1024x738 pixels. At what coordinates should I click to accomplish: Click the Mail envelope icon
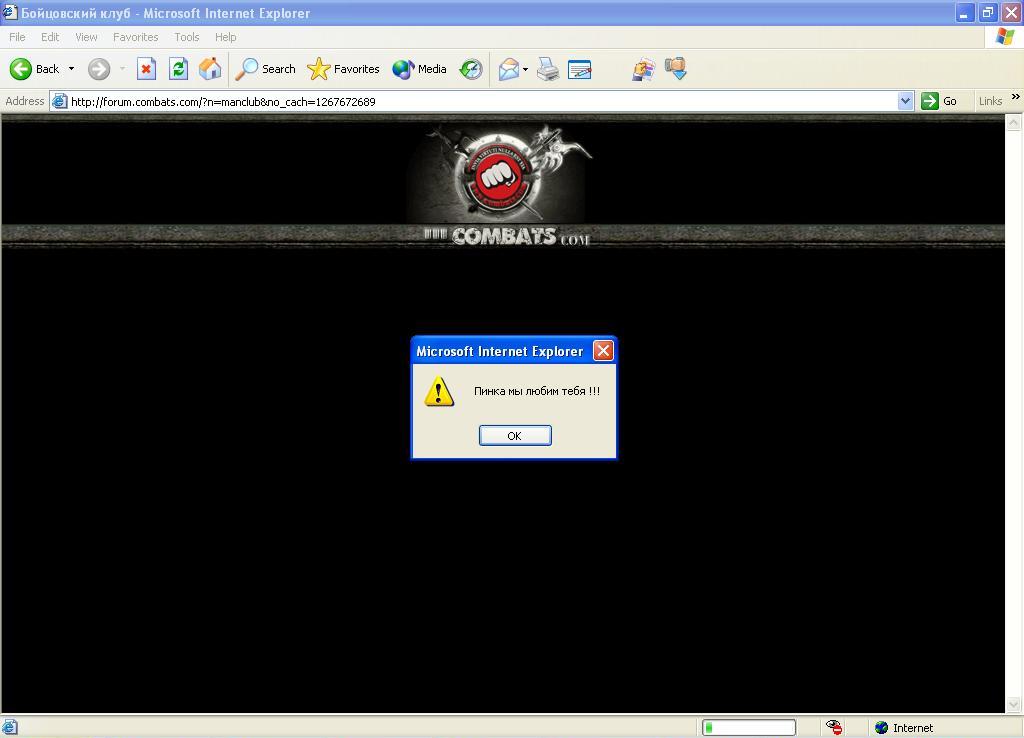tap(509, 69)
